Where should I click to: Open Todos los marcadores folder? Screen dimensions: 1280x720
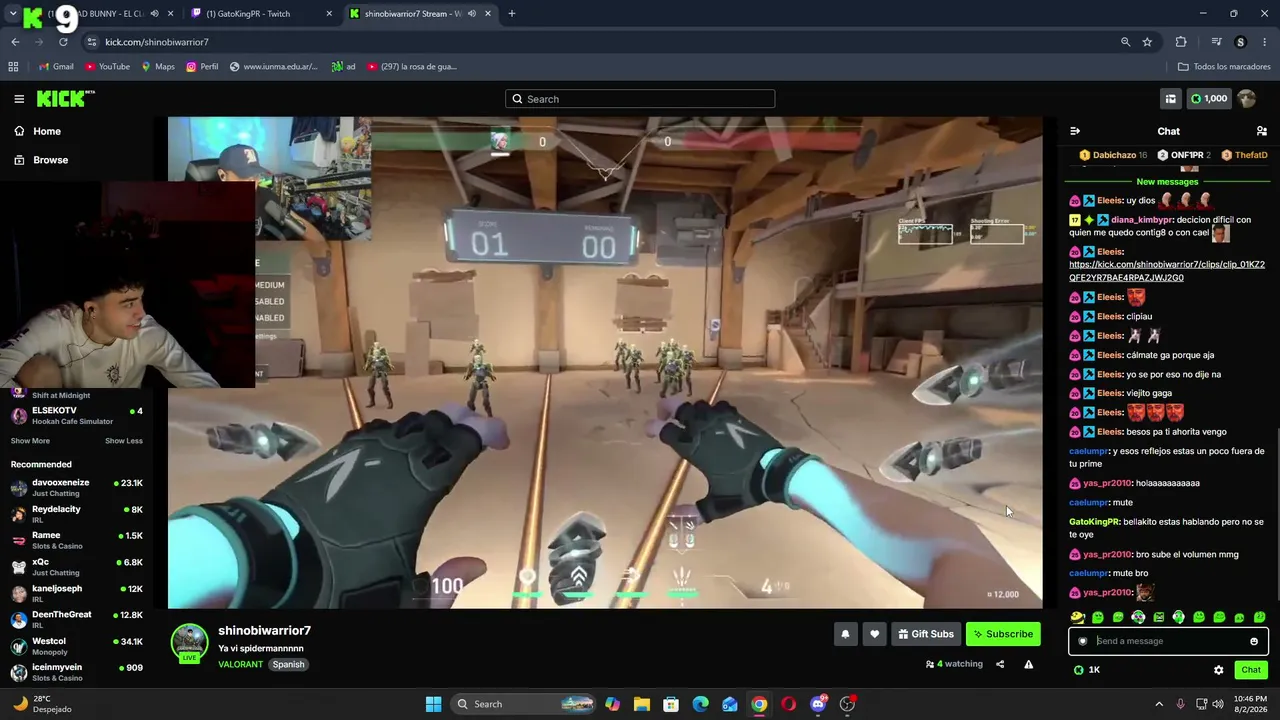coord(1224,67)
